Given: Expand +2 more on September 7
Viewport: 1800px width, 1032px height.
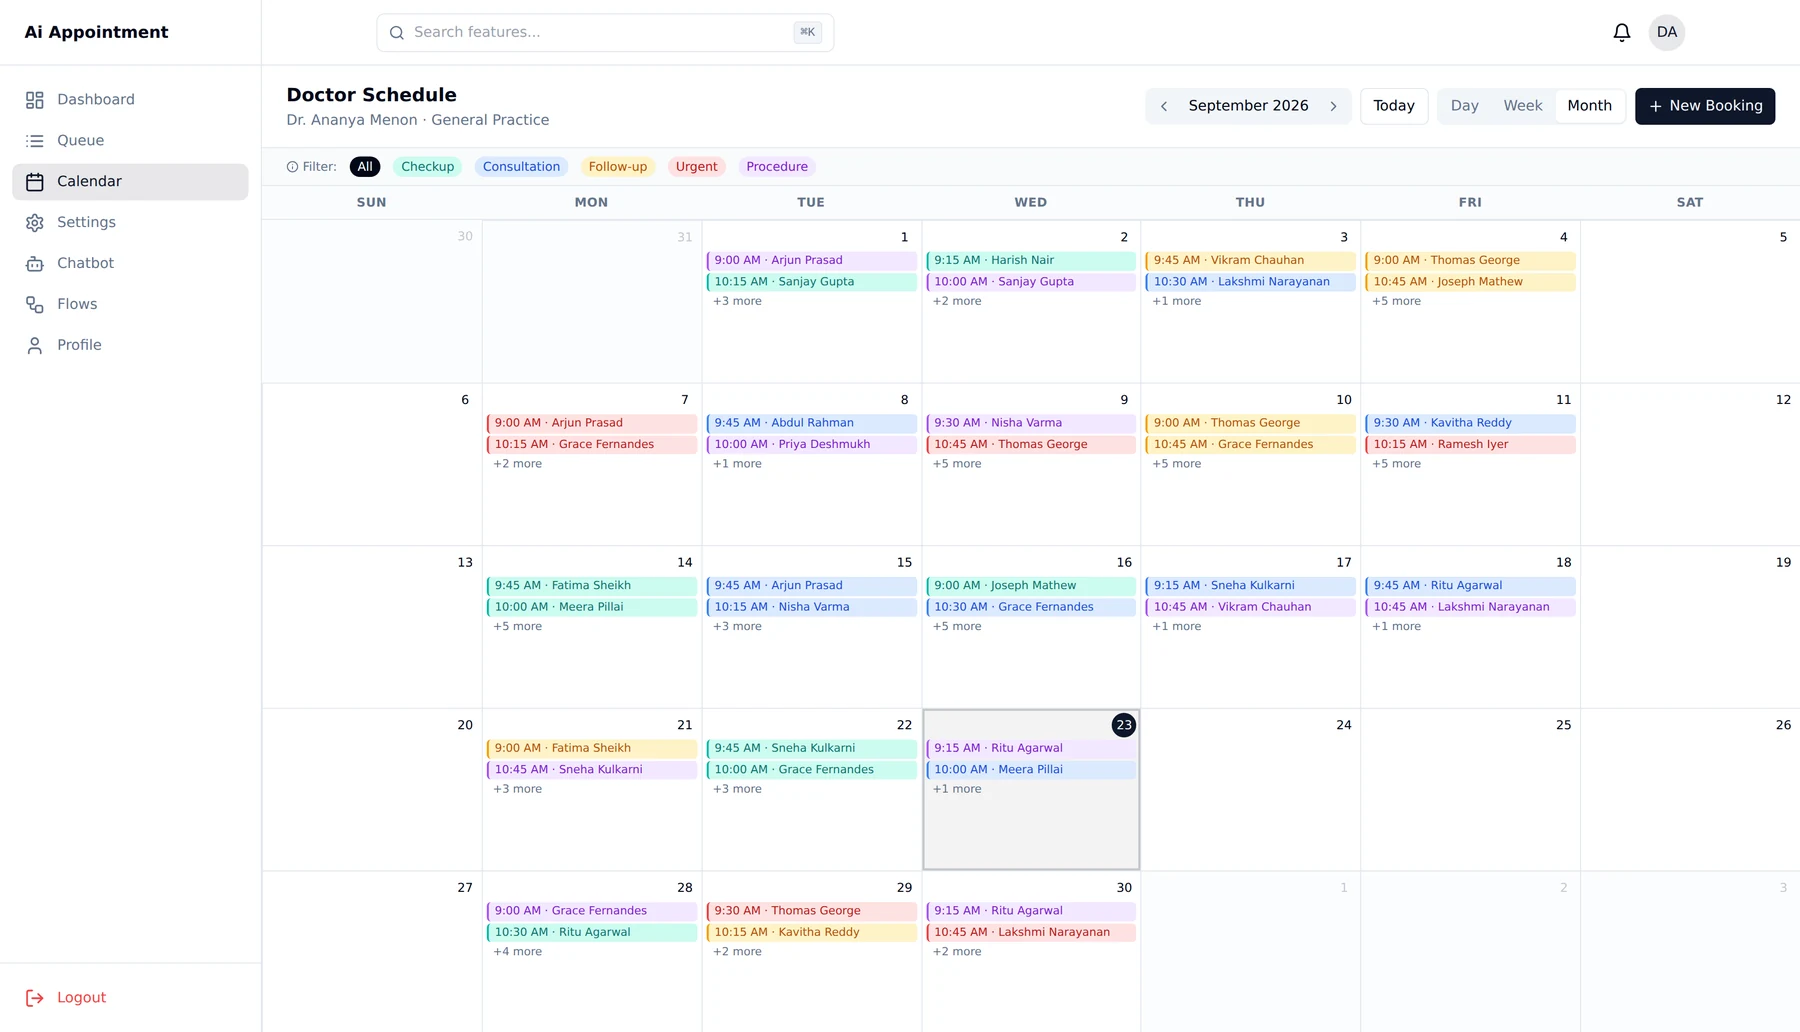Looking at the screenshot, I should pyautogui.click(x=517, y=464).
